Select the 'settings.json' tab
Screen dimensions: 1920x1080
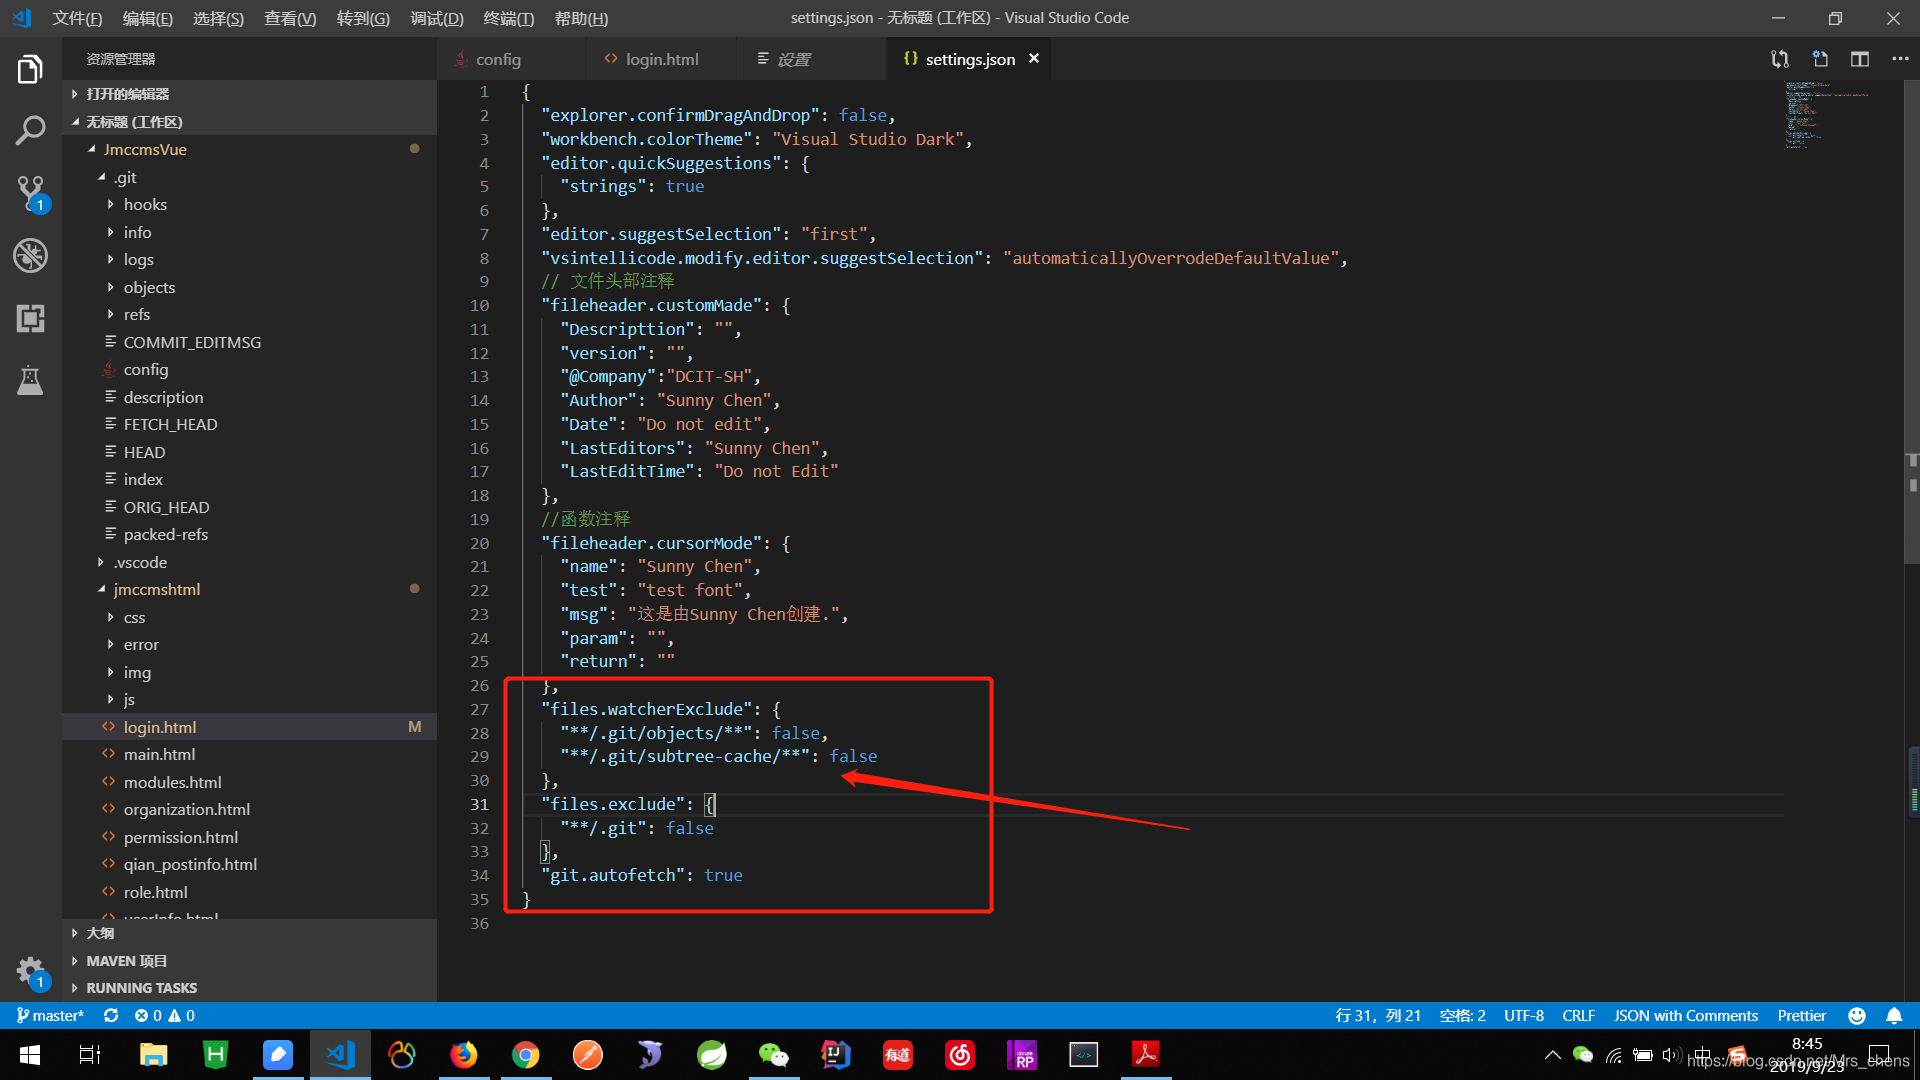(x=971, y=58)
